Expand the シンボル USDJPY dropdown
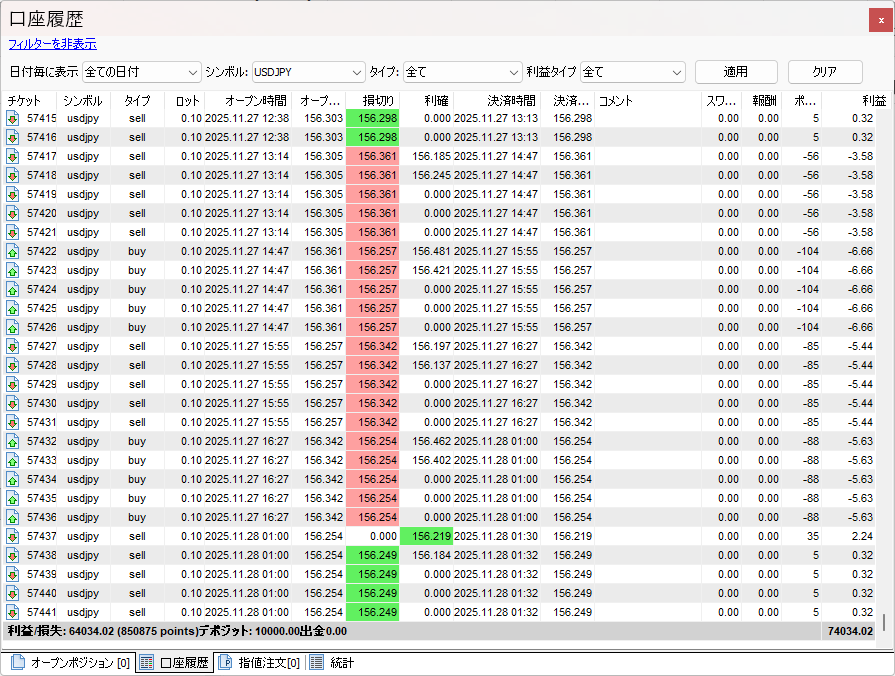895x676 pixels. pyautogui.click(x=307, y=72)
